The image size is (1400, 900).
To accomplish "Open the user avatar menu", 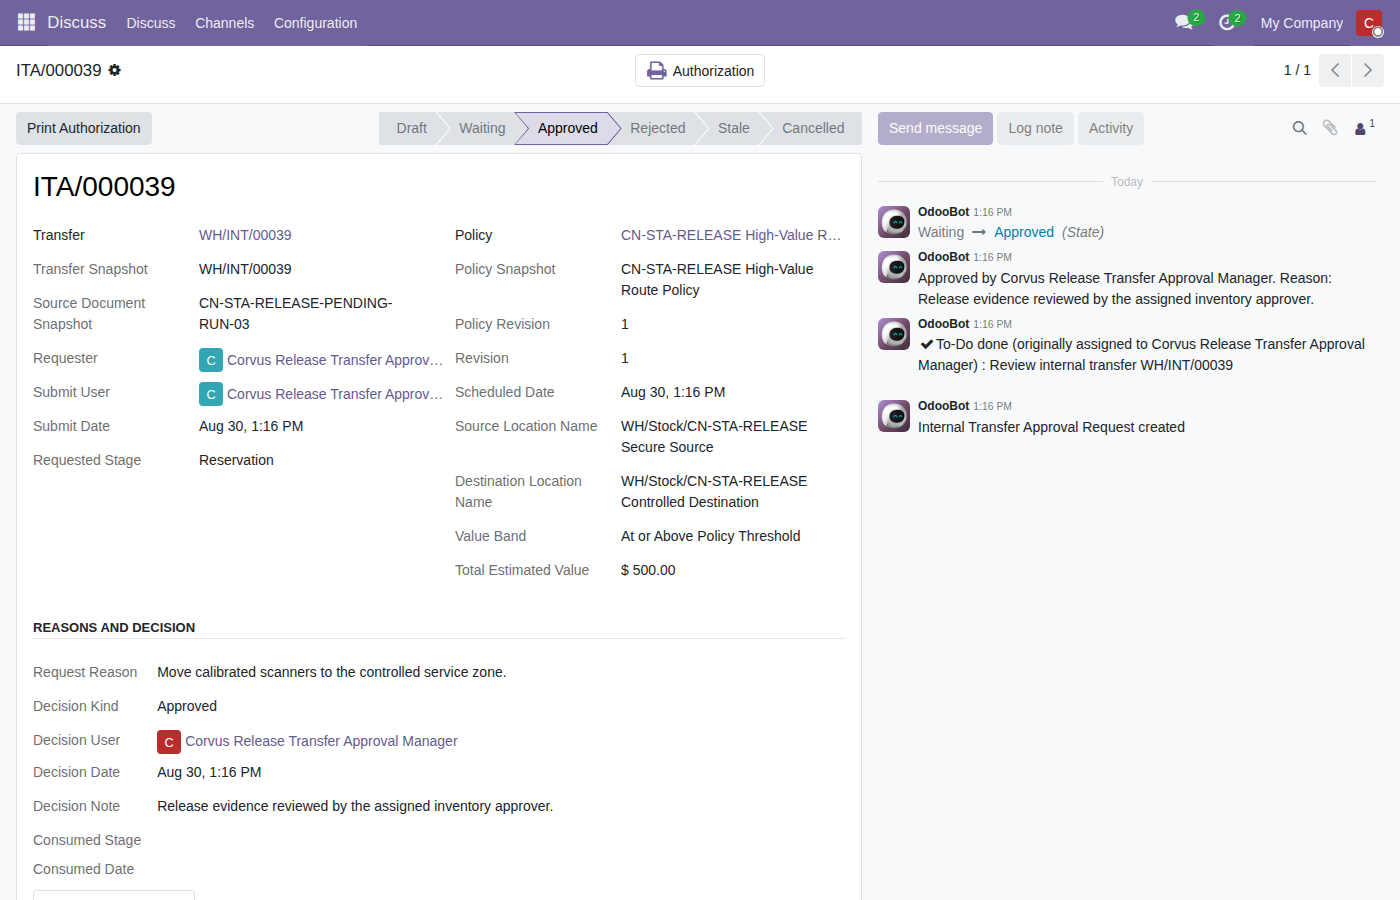I will pos(1369,22).
